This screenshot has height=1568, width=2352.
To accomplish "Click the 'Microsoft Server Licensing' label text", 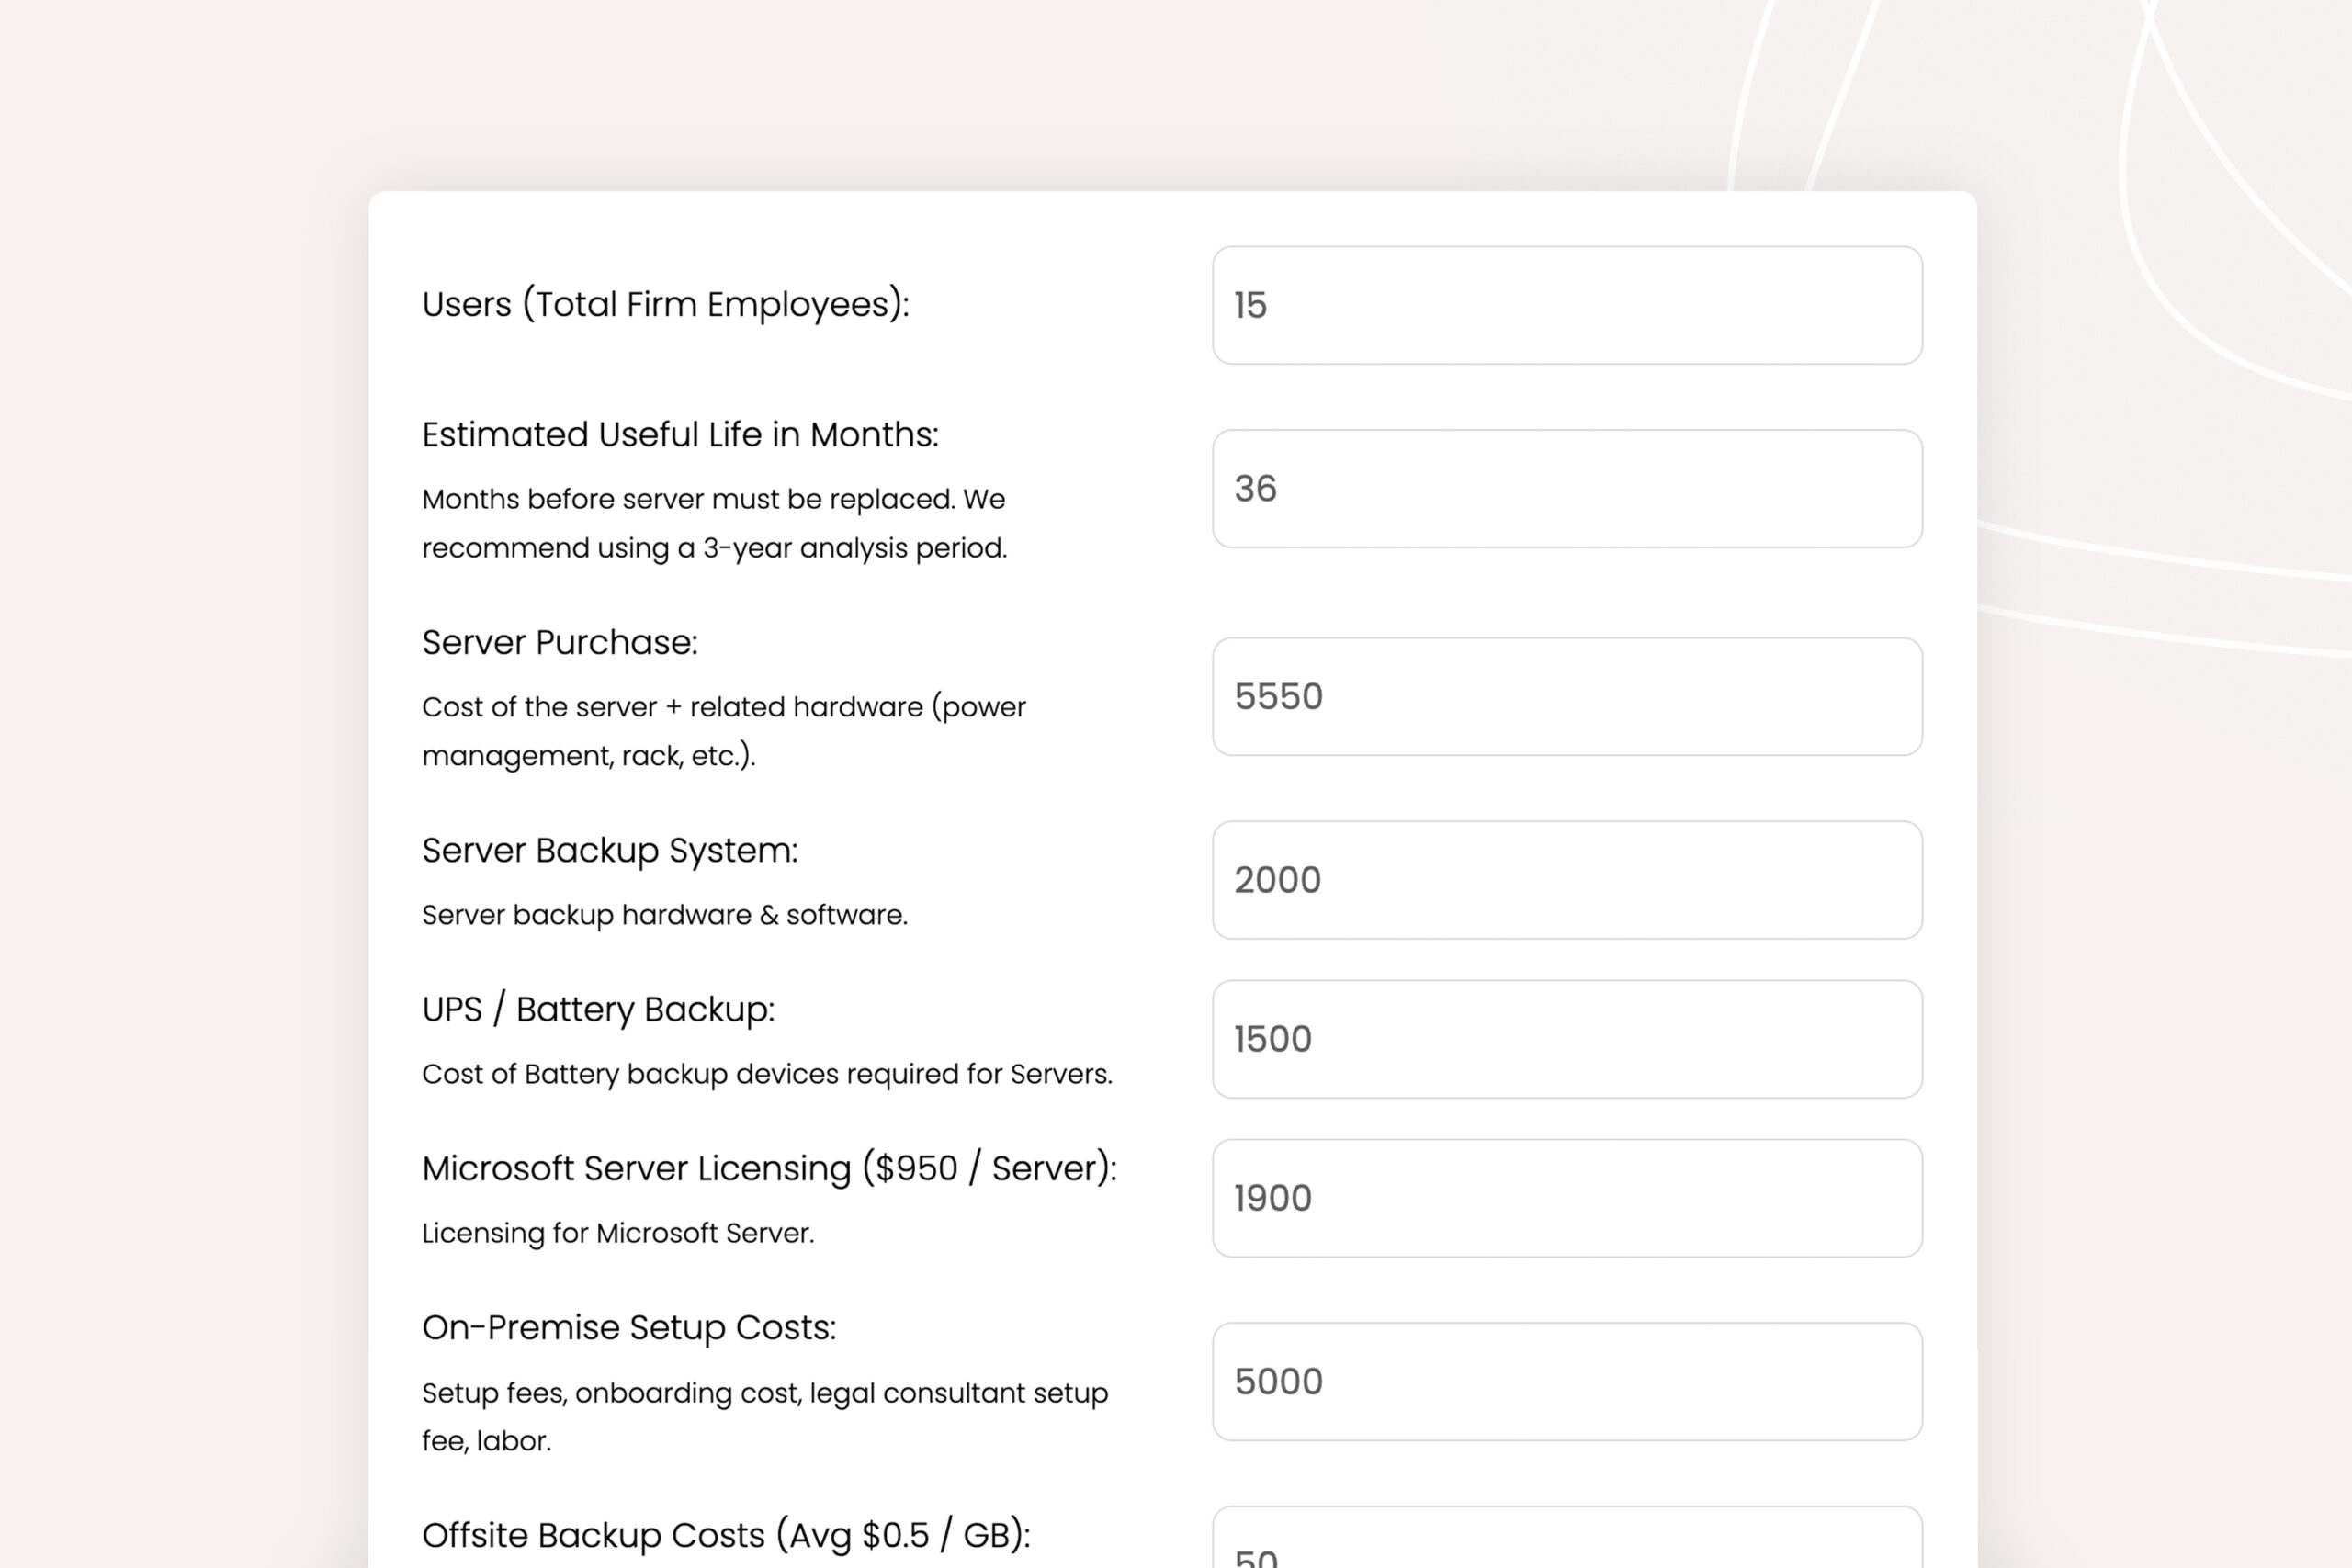I will pyautogui.click(x=768, y=1168).
